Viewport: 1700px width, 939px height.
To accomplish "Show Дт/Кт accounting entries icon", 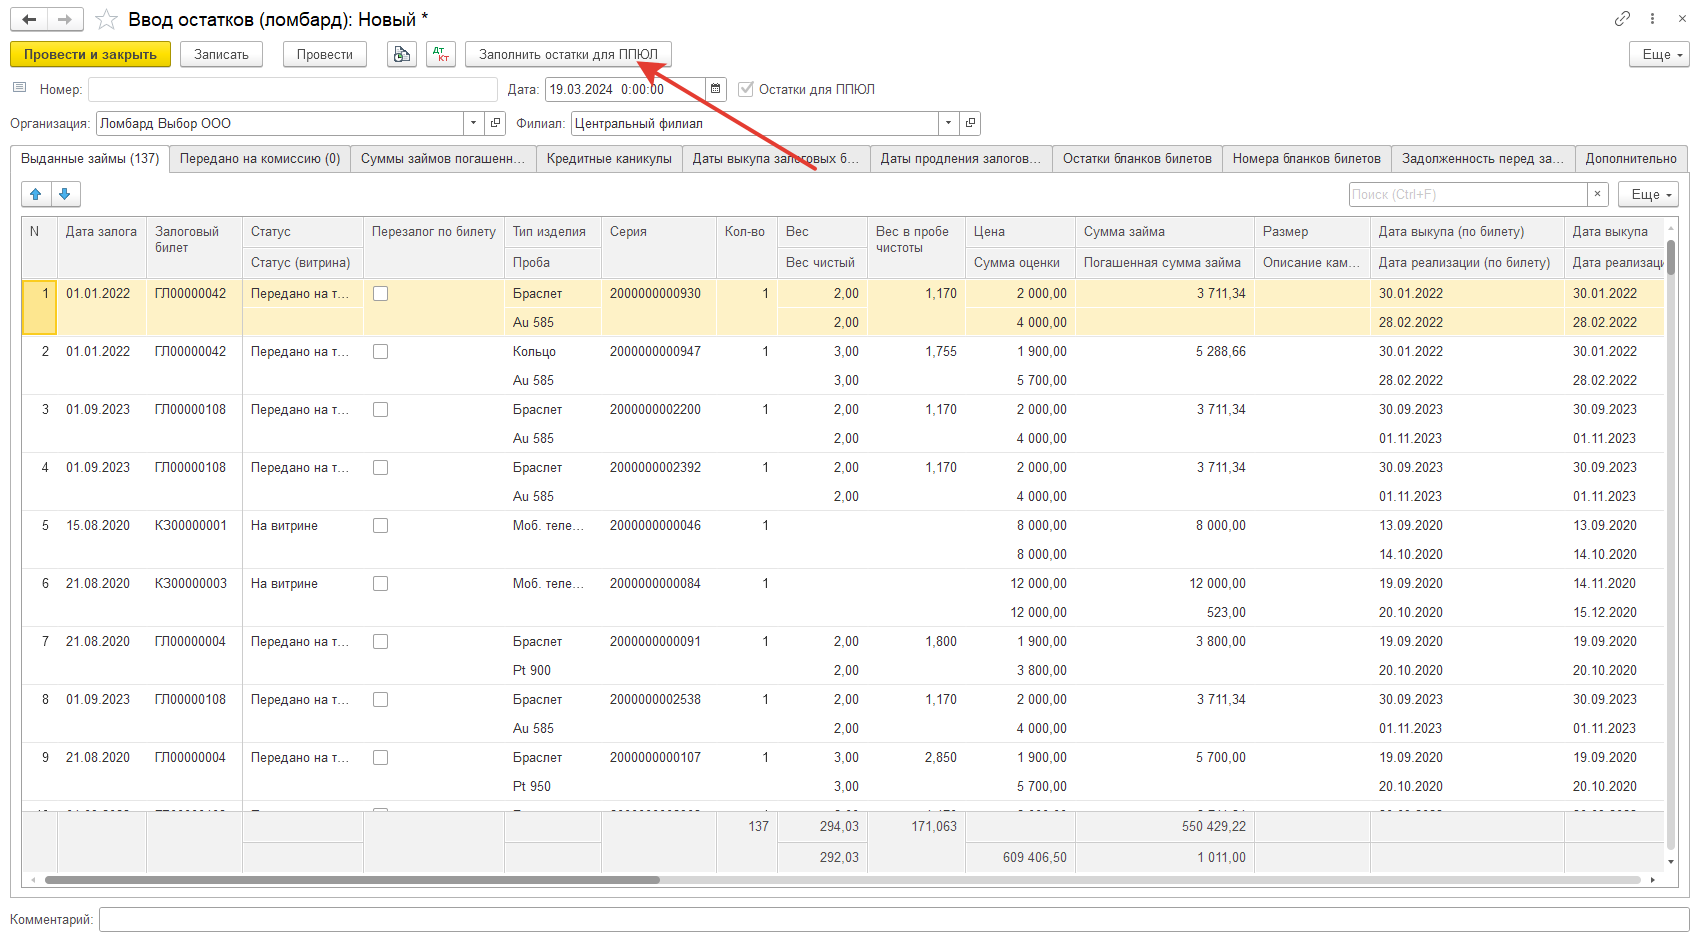I will (x=441, y=54).
